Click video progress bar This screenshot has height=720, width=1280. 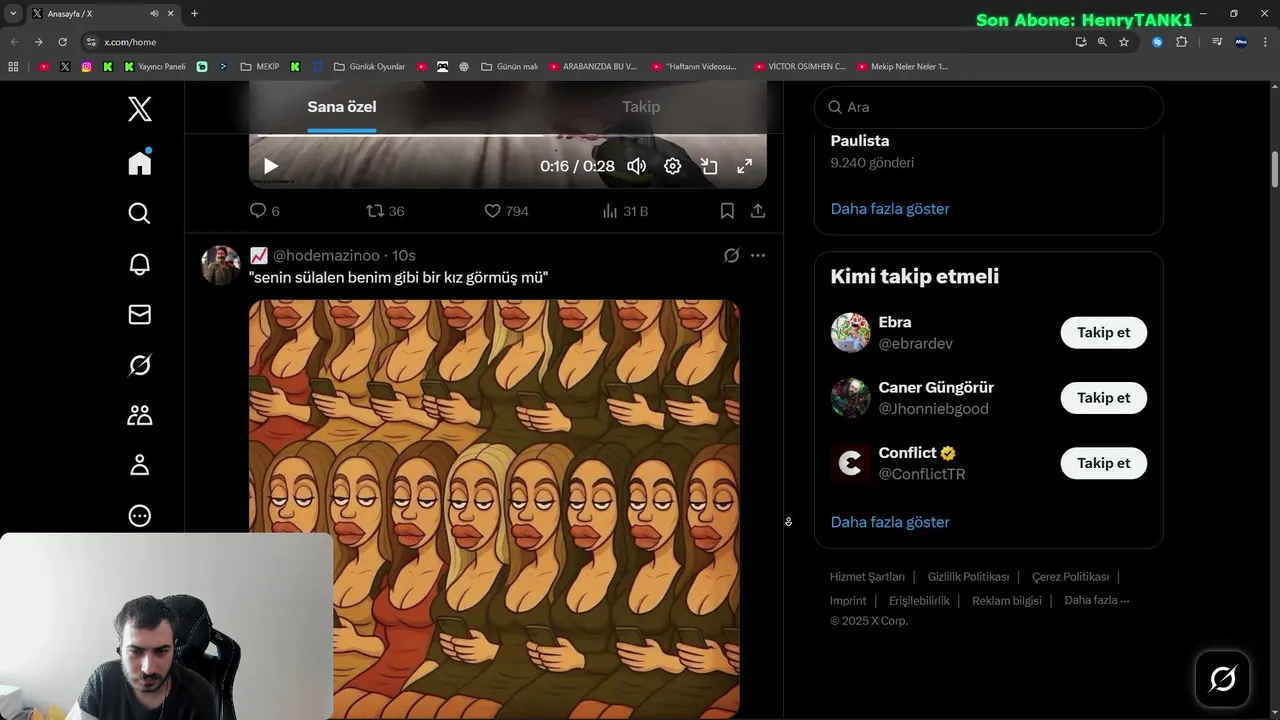507,135
